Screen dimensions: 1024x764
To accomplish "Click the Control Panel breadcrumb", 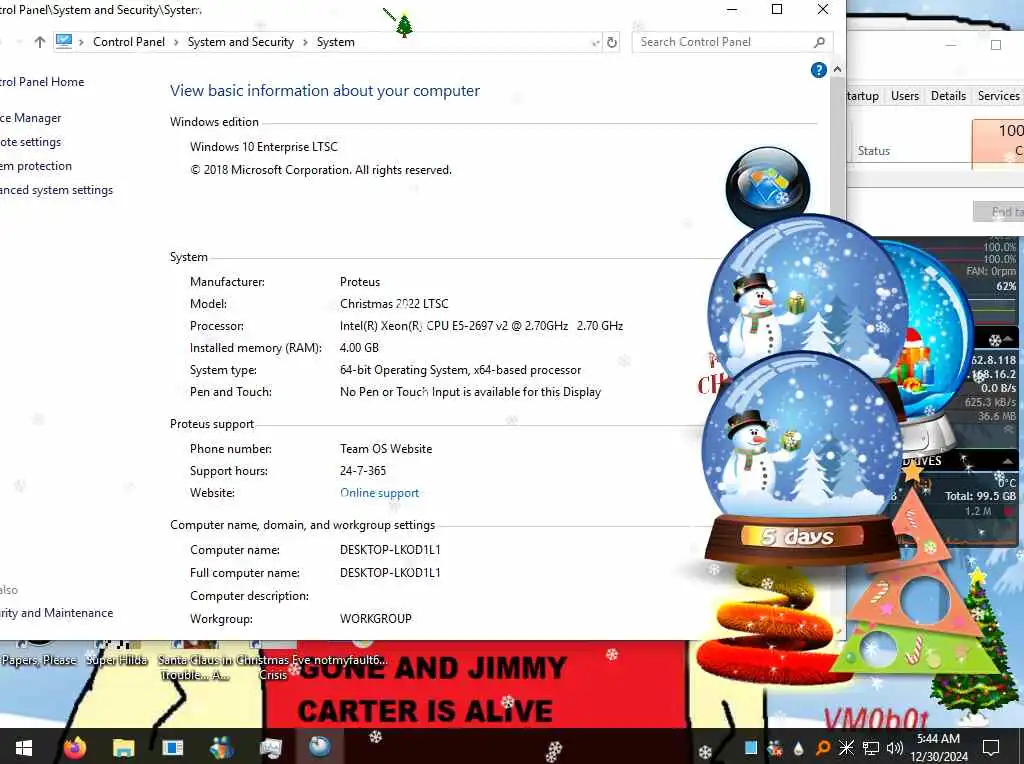I will (129, 42).
